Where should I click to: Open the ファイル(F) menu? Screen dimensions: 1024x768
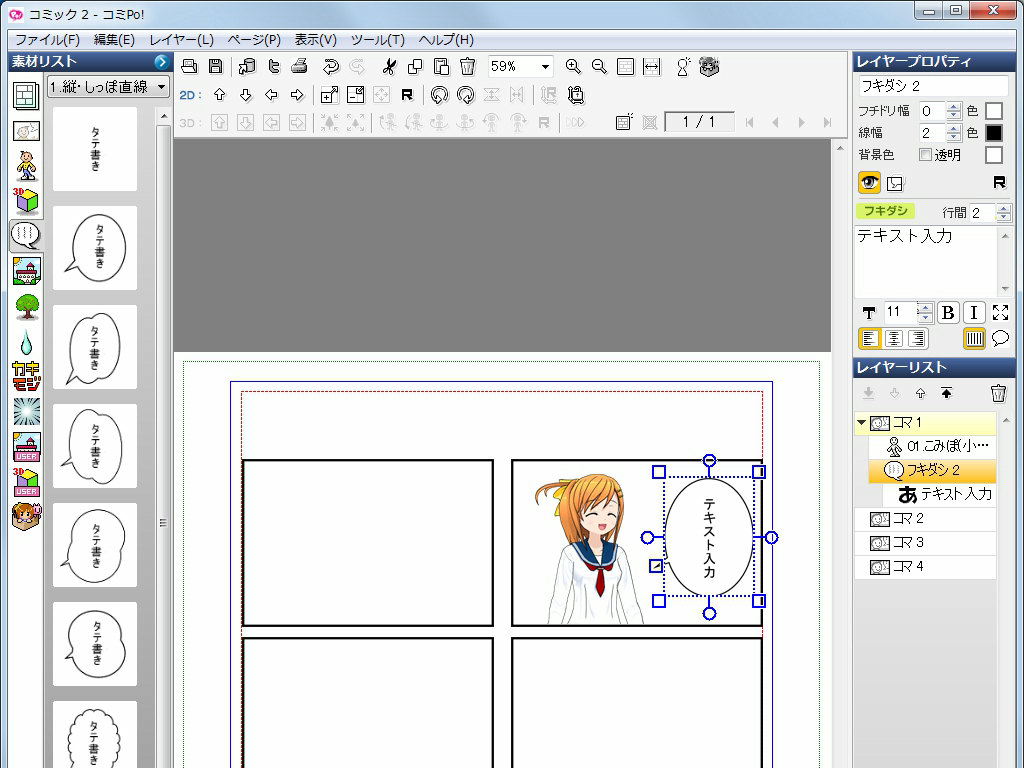click(47, 40)
